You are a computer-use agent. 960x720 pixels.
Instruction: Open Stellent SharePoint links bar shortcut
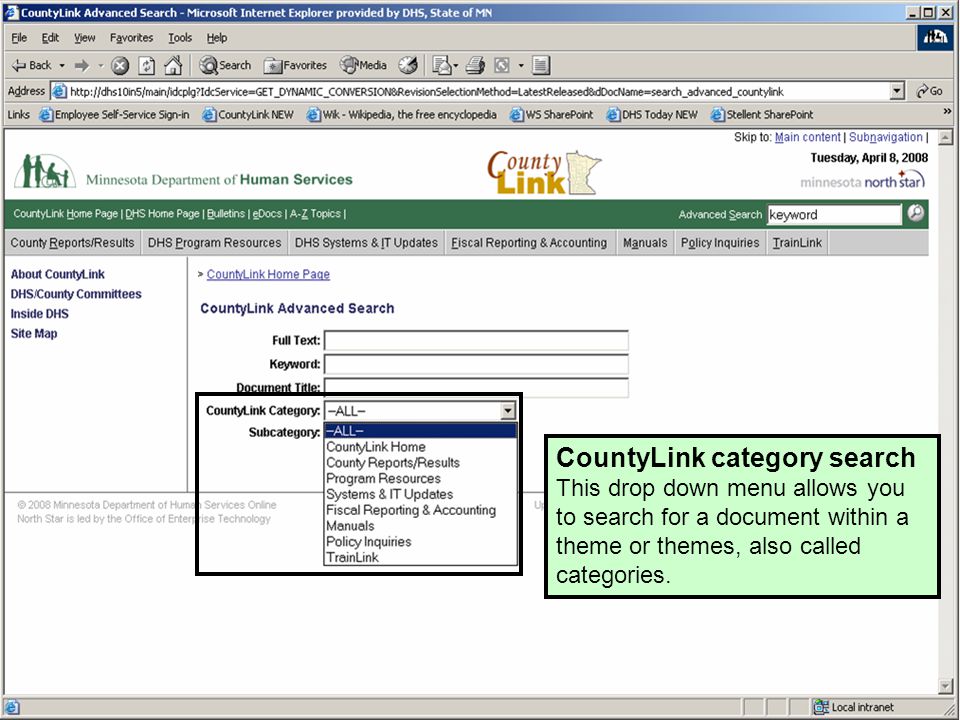(762, 114)
